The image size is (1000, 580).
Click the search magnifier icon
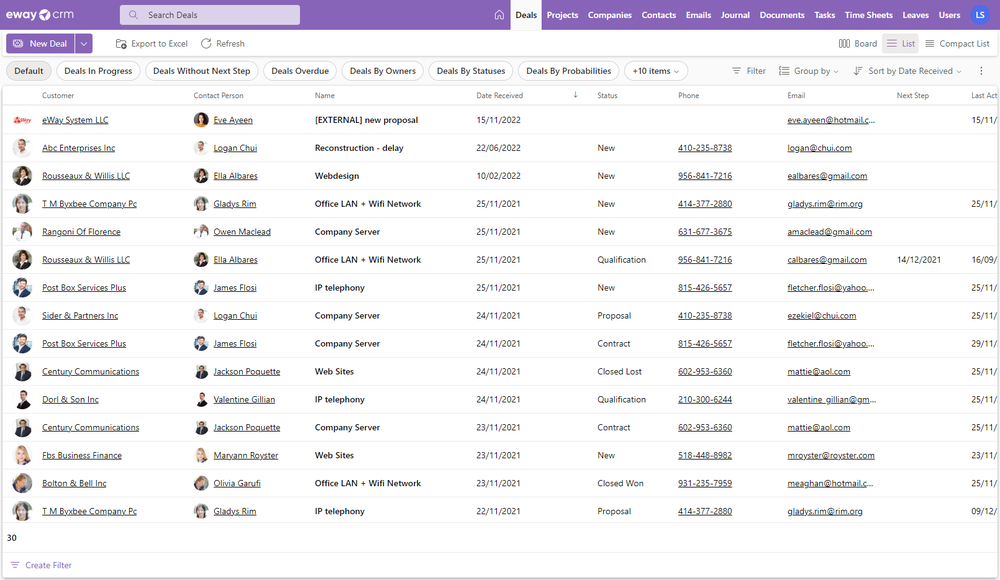(133, 15)
